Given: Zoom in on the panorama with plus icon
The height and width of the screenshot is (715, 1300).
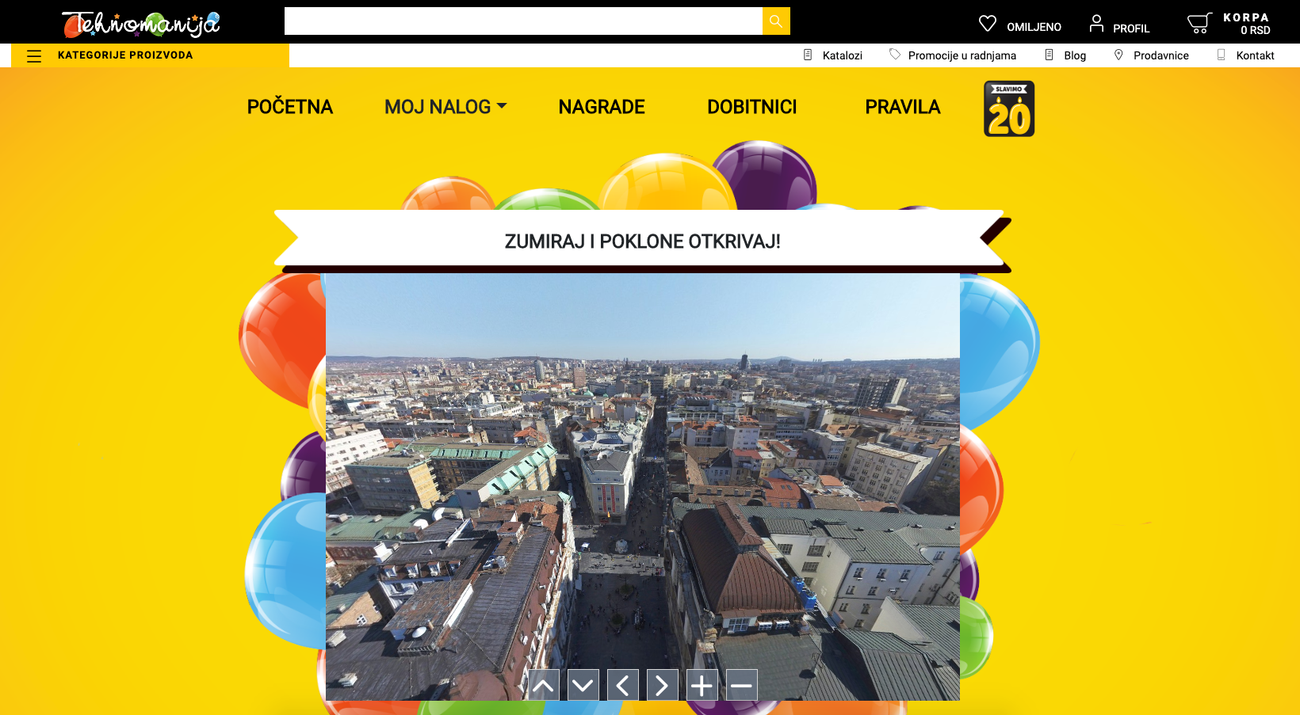Looking at the screenshot, I should pyautogui.click(x=701, y=685).
